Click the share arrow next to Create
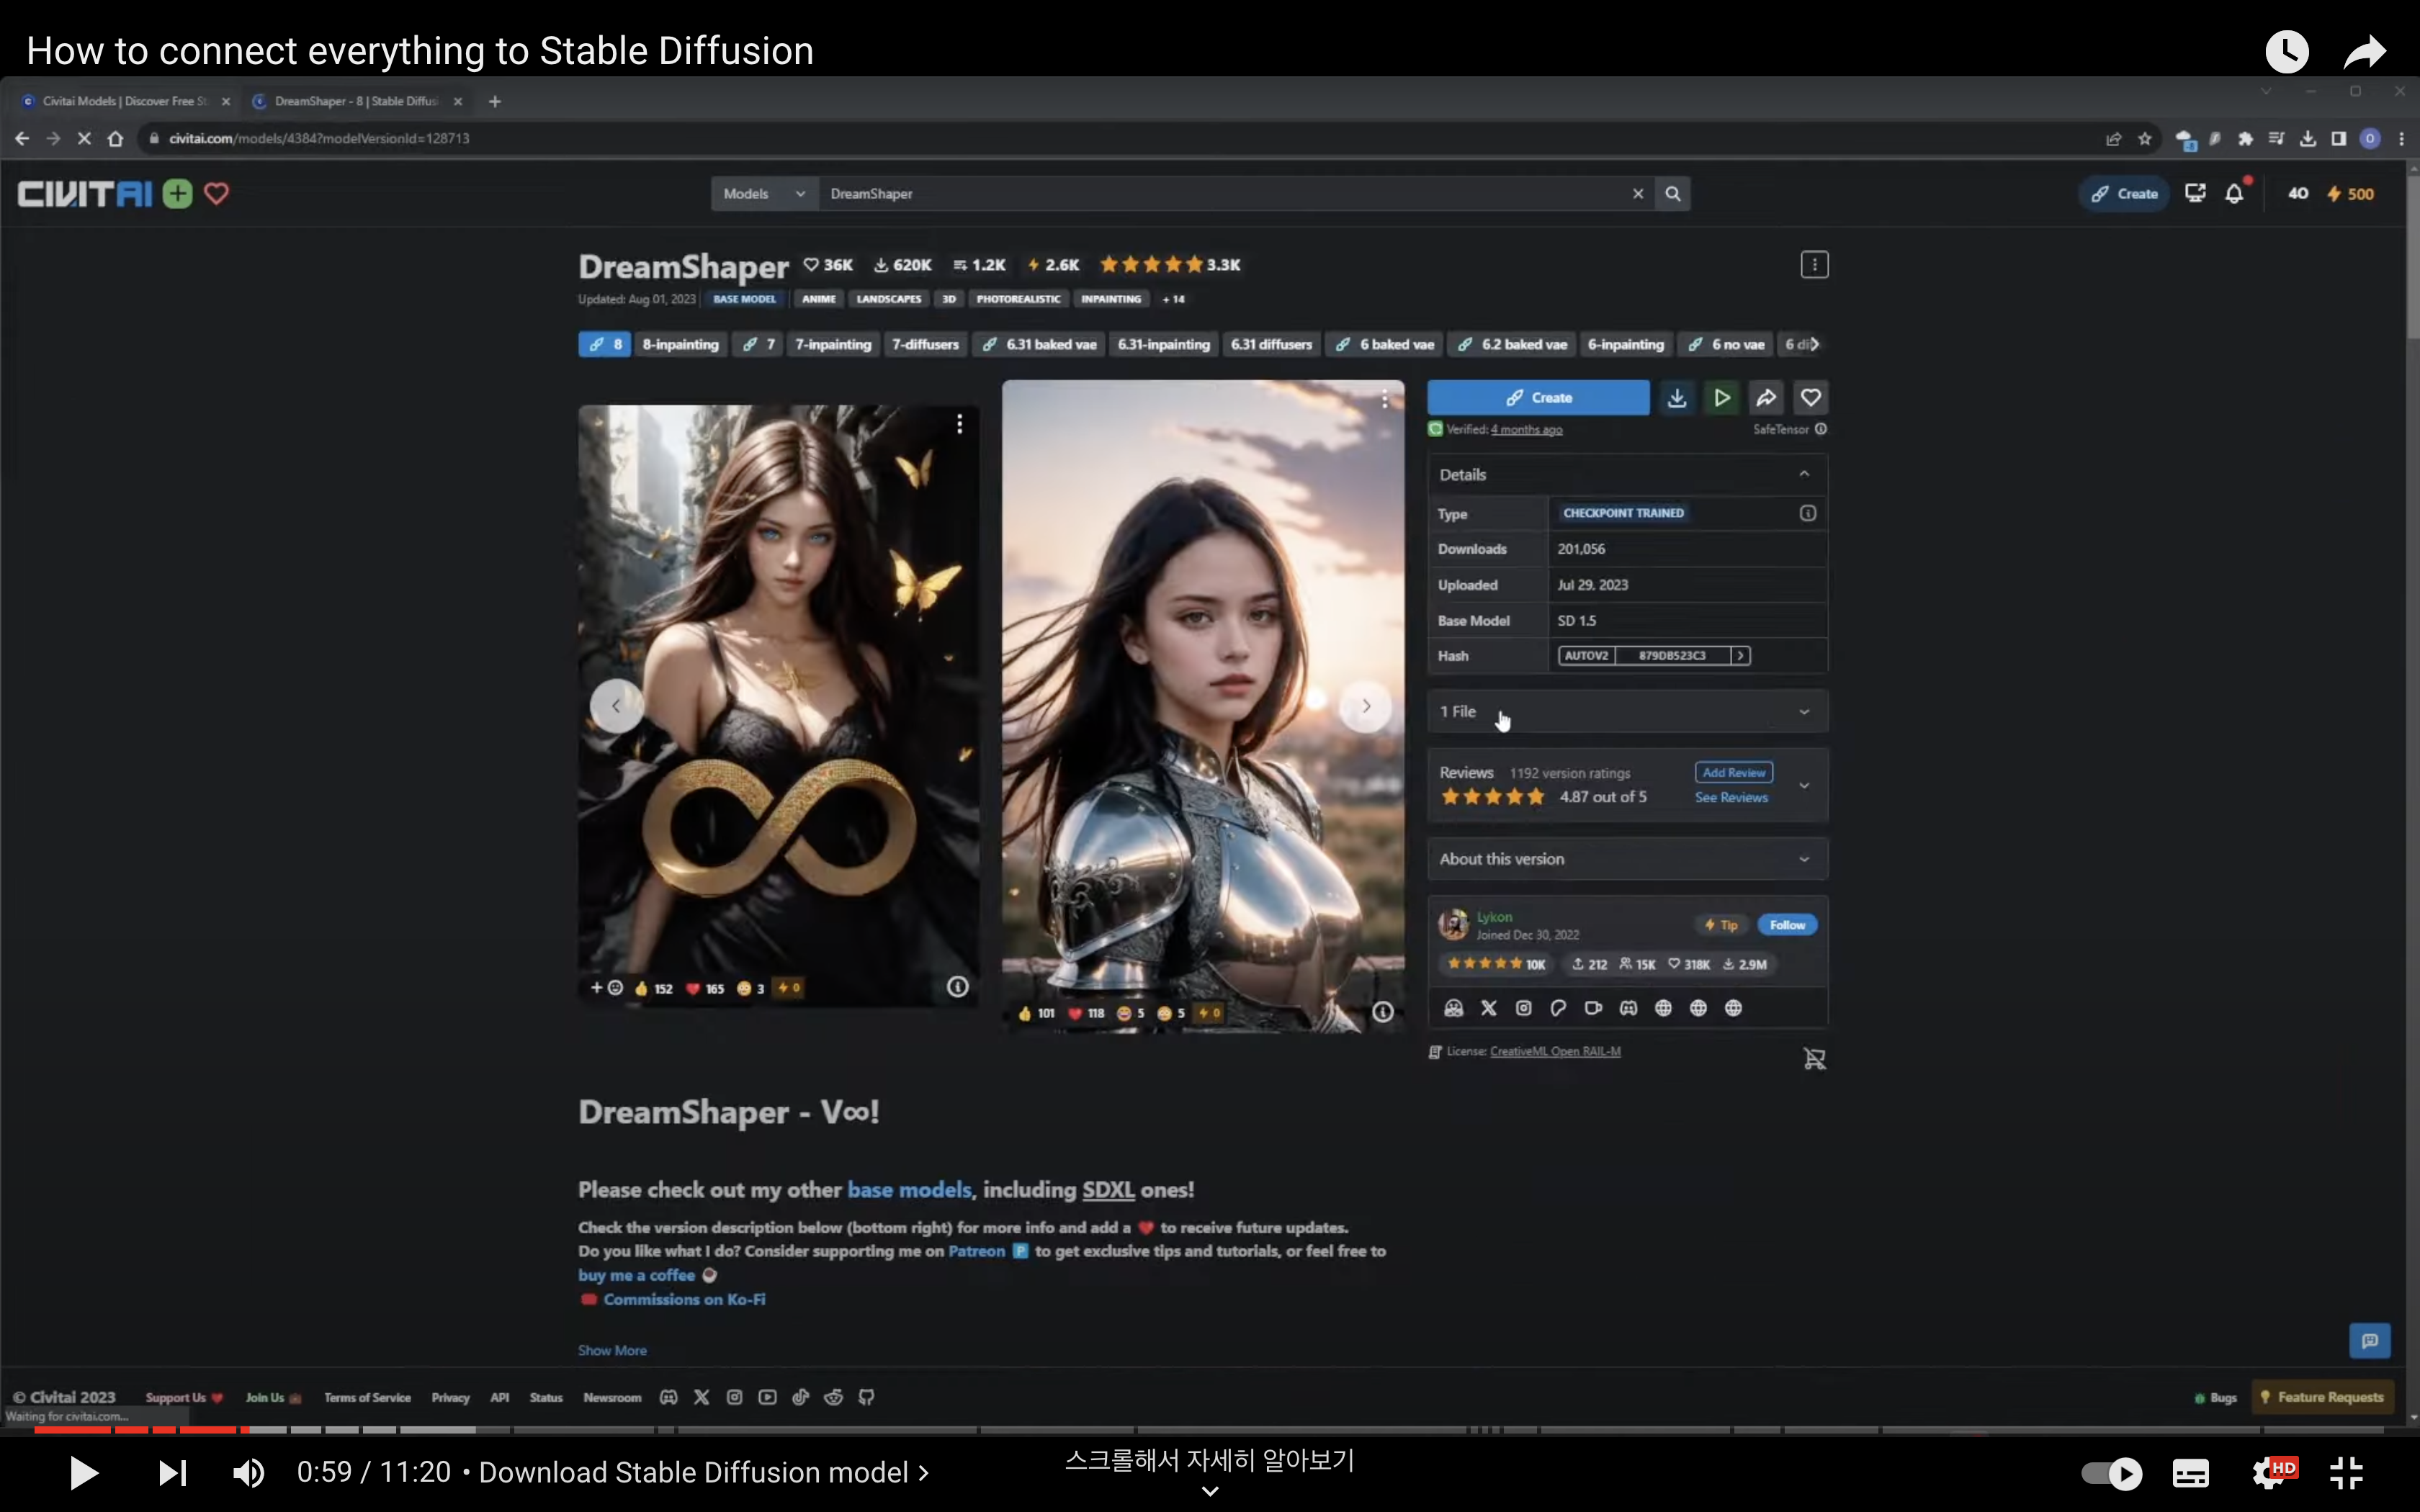The height and width of the screenshot is (1512, 2420). (x=1766, y=398)
